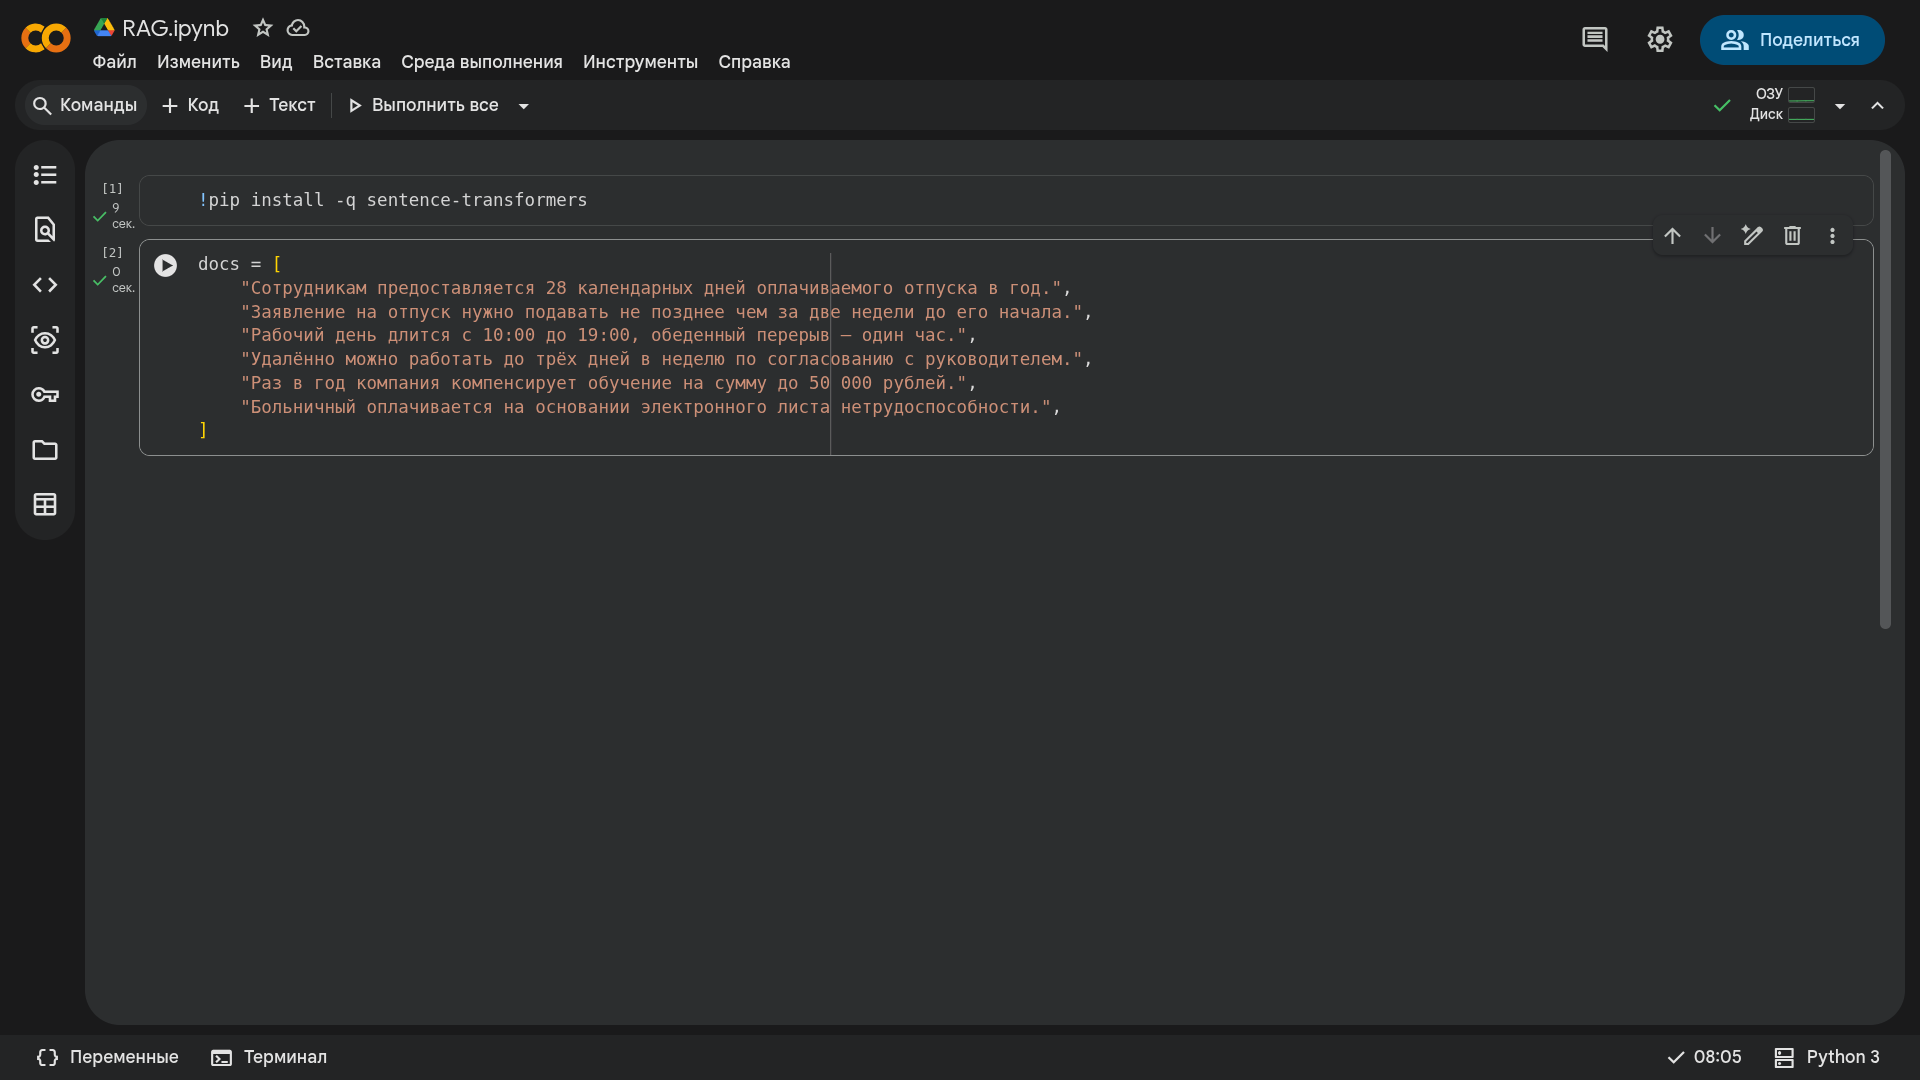This screenshot has width=1920, height=1080.
Task: Expand the ОЗУ/Диск resources dropdown arrow
Action: point(1840,106)
